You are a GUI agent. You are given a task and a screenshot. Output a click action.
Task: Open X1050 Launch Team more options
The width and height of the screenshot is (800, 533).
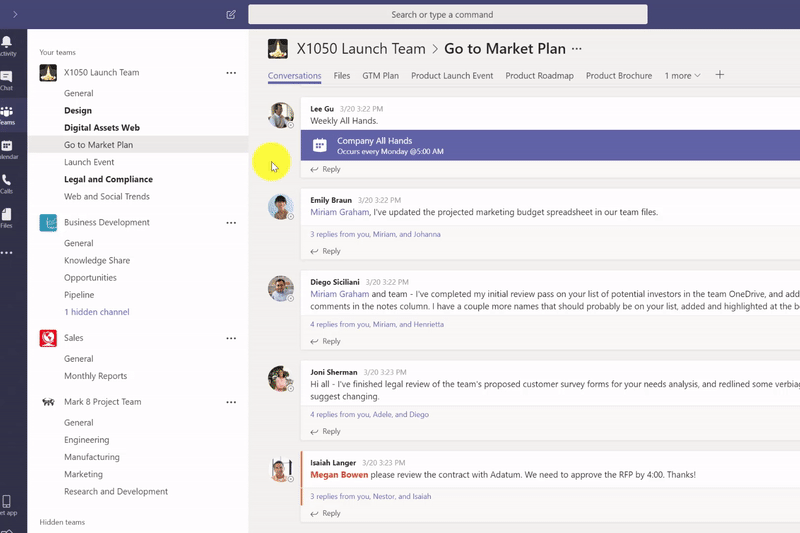coord(231,73)
